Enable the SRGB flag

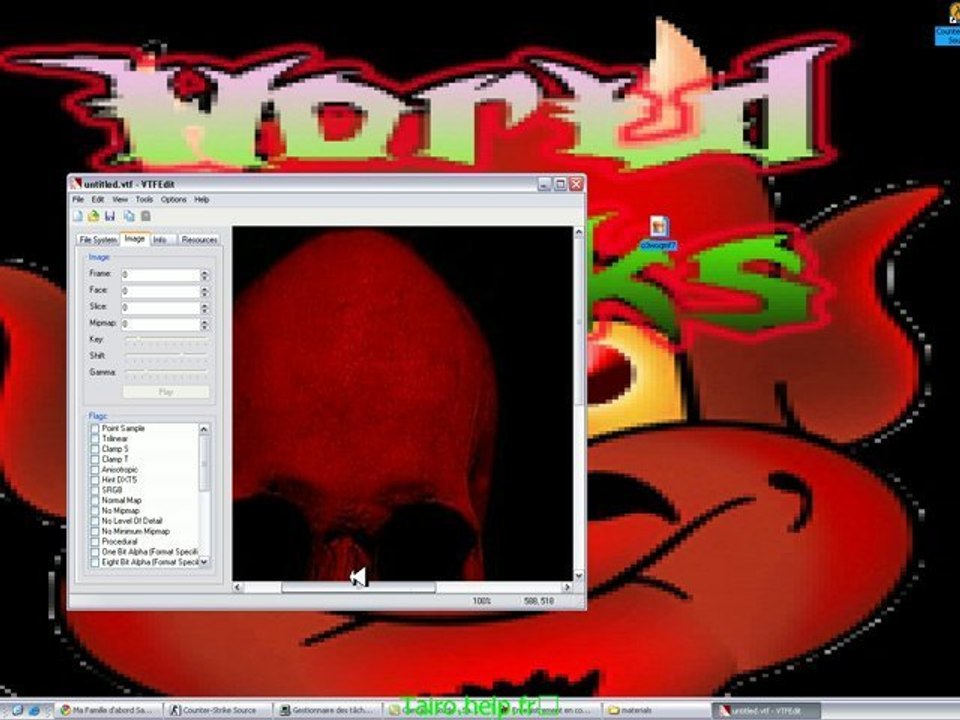95,490
